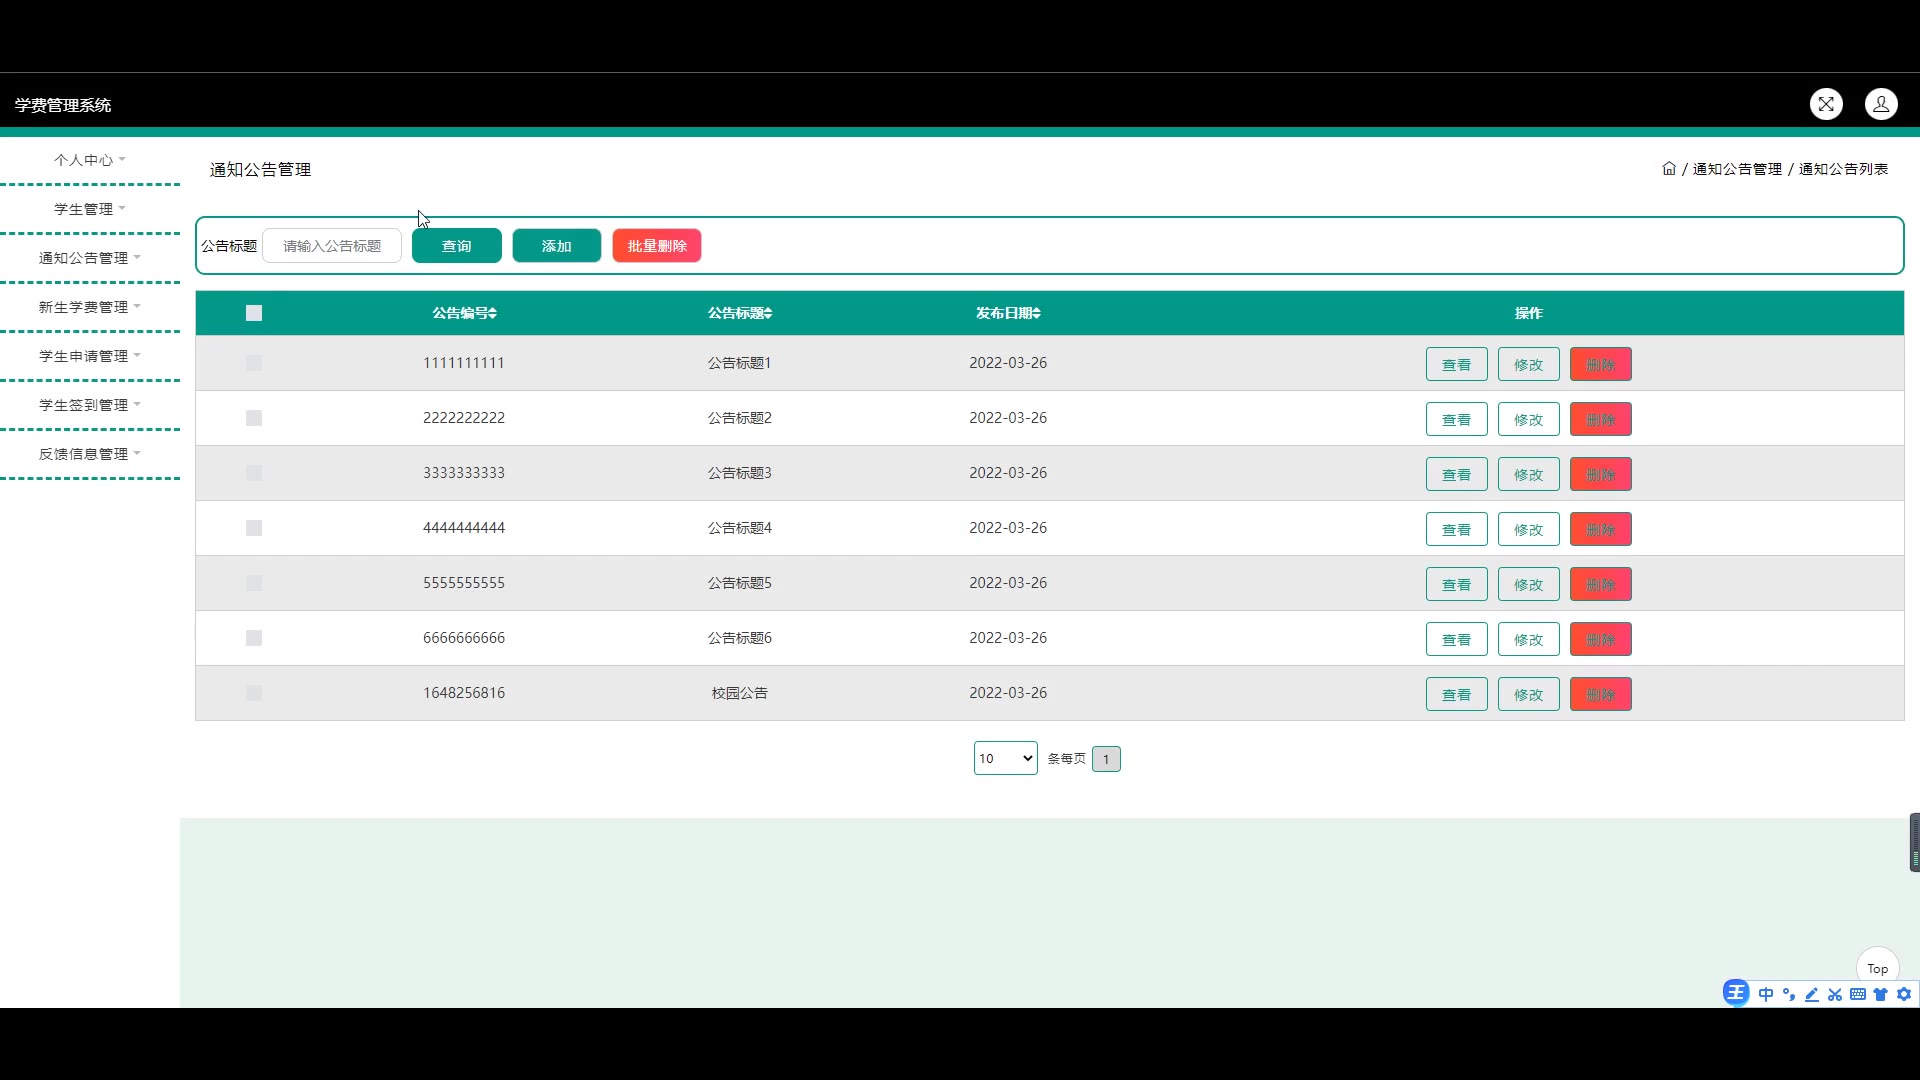This screenshot has width=1920, height=1080.
Task: Open the 10 items per page dropdown
Action: click(x=1005, y=758)
